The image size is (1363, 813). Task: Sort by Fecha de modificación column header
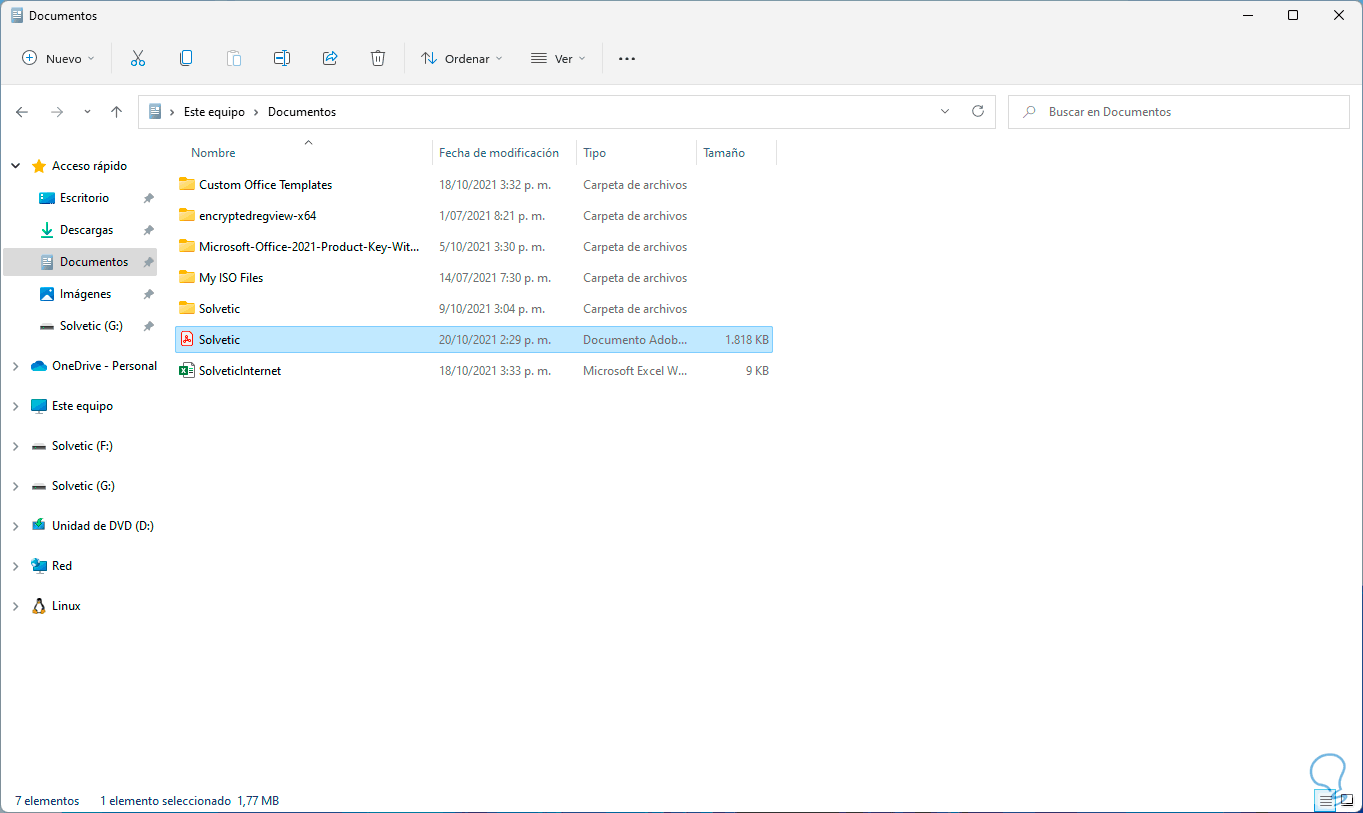[499, 153]
